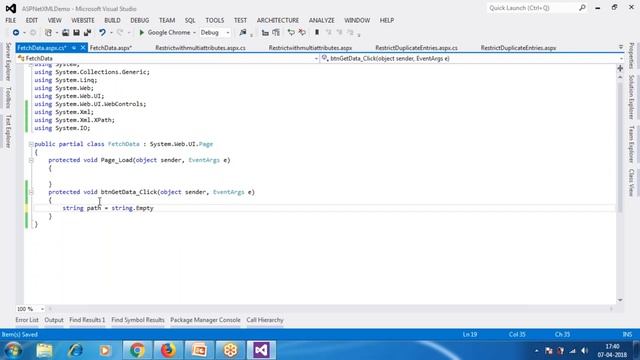Click the Uncomment selection toolbar icon

click(x=302, y=33)
